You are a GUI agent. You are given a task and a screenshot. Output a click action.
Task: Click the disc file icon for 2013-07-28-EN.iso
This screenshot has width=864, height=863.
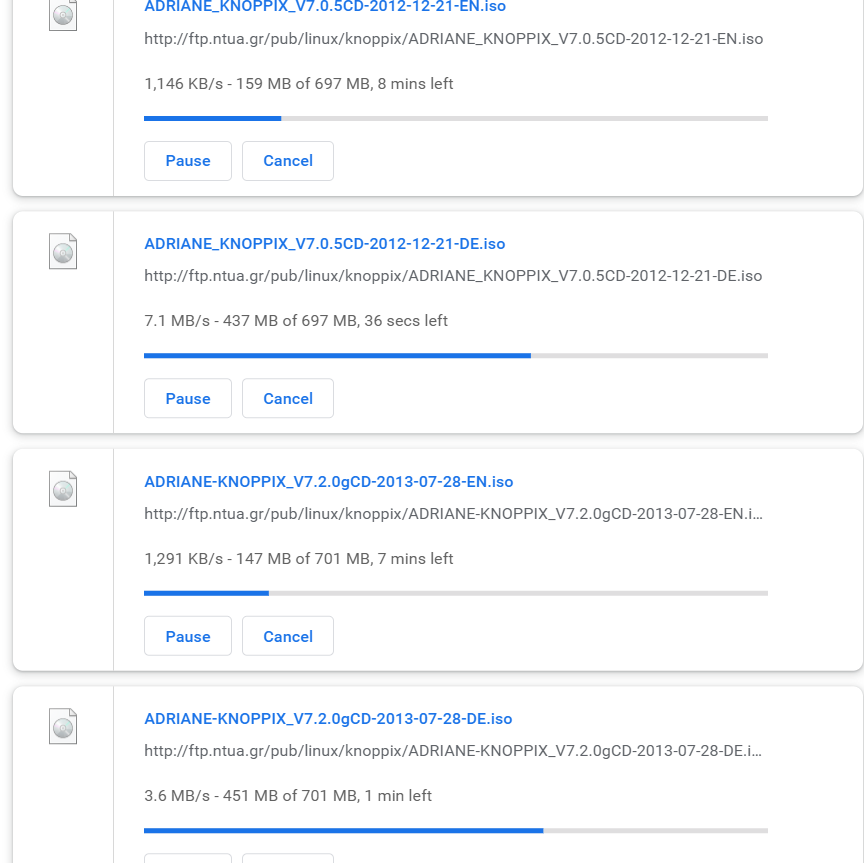coord(63,489)
